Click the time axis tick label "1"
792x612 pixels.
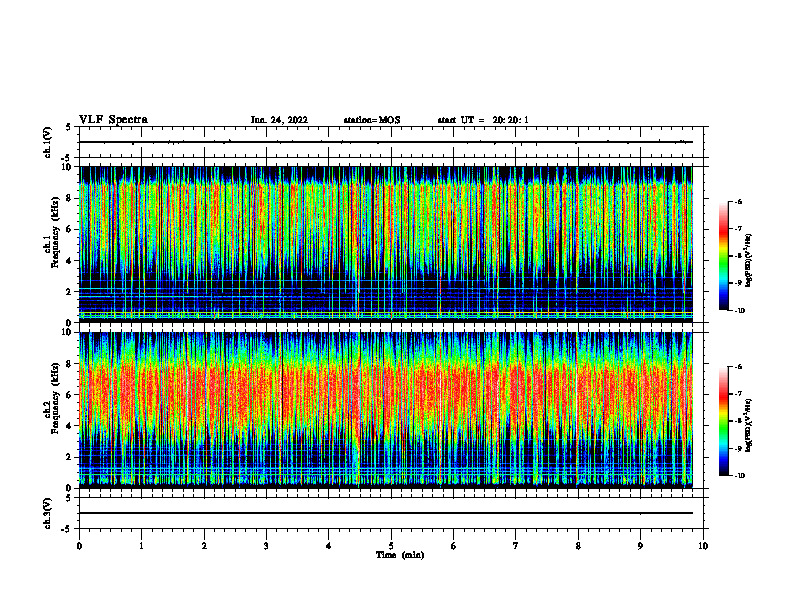click(141, 546)
